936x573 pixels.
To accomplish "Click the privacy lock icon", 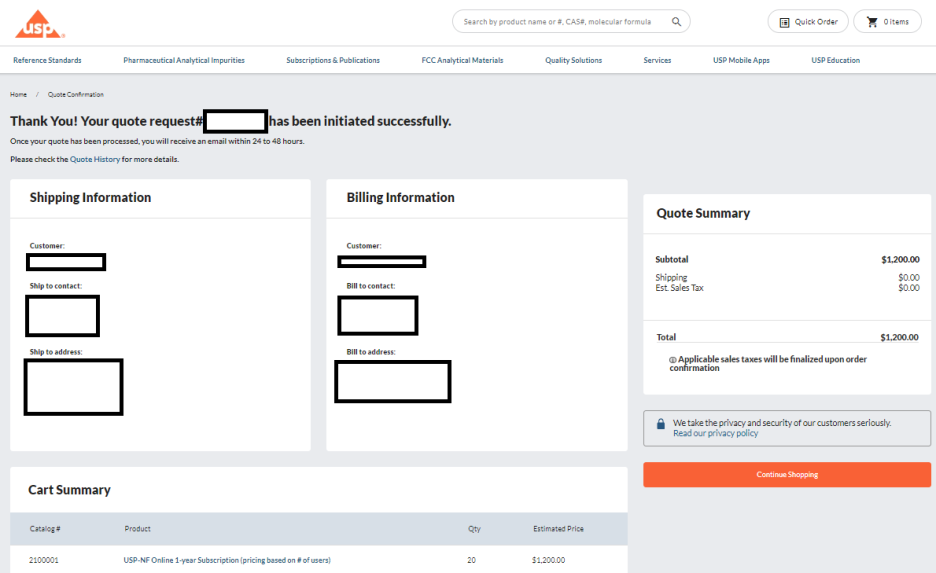I will (661, 424).
